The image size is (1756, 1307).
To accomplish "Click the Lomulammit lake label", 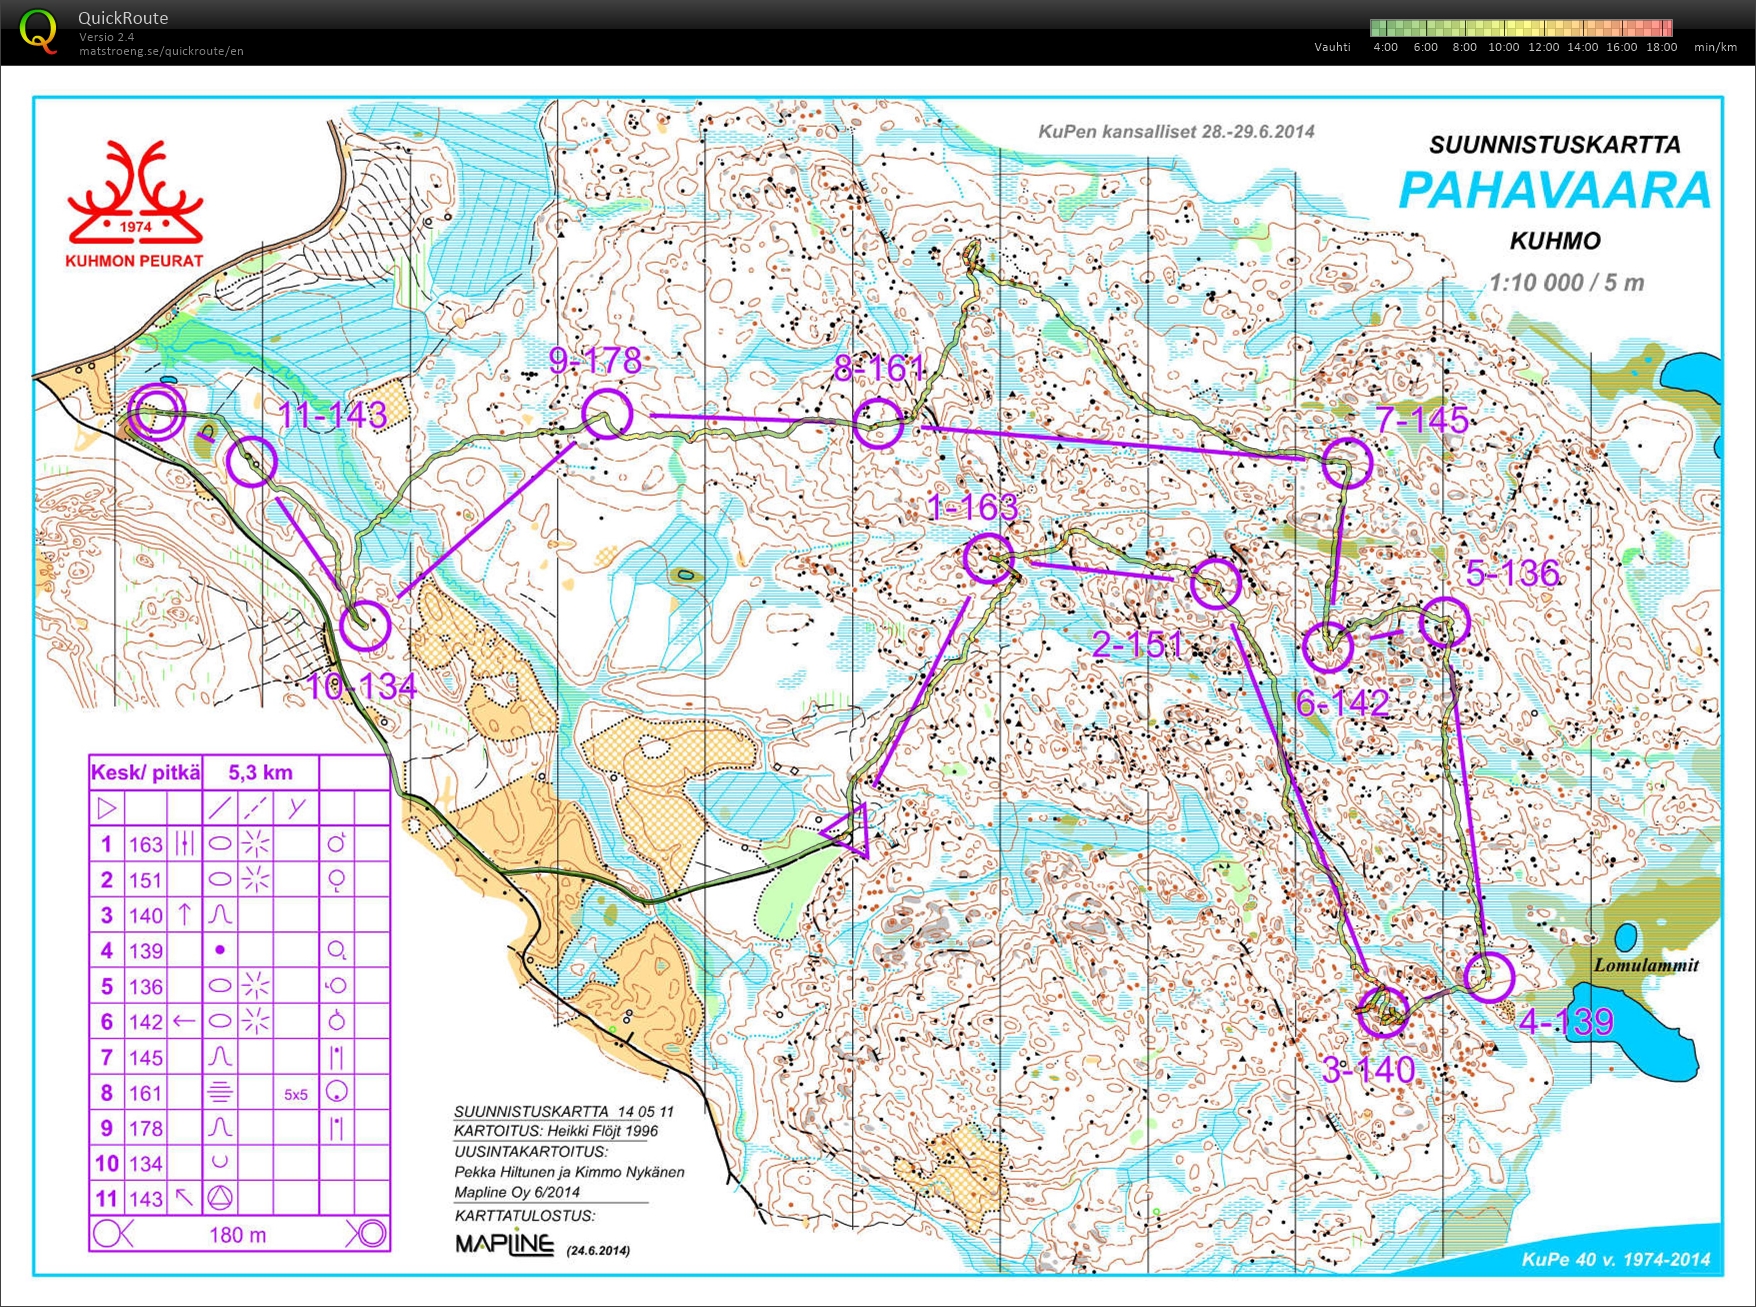I will [x=1645, y=965].
